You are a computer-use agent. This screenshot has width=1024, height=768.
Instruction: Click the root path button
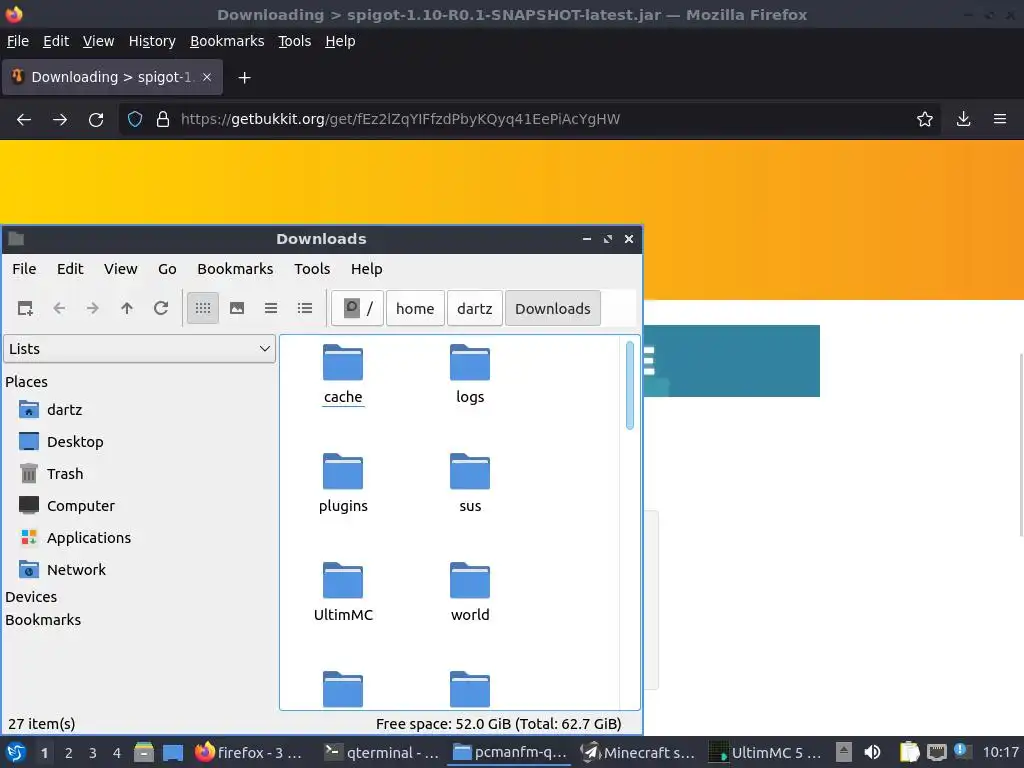pos(357,308)
